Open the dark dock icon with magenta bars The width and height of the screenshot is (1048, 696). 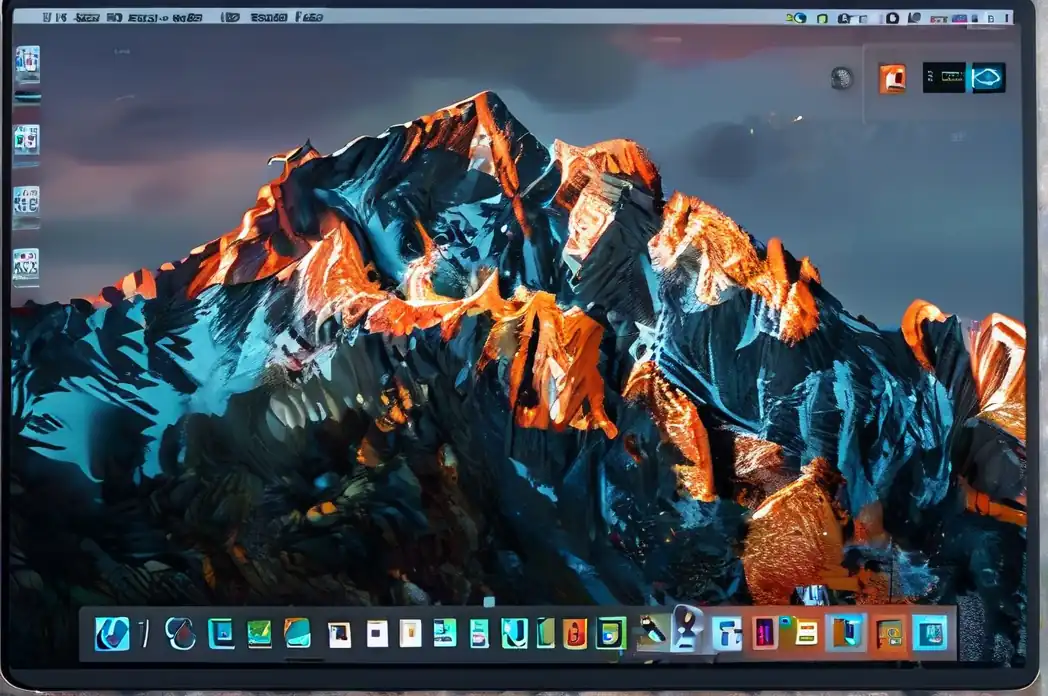(764, 633)
